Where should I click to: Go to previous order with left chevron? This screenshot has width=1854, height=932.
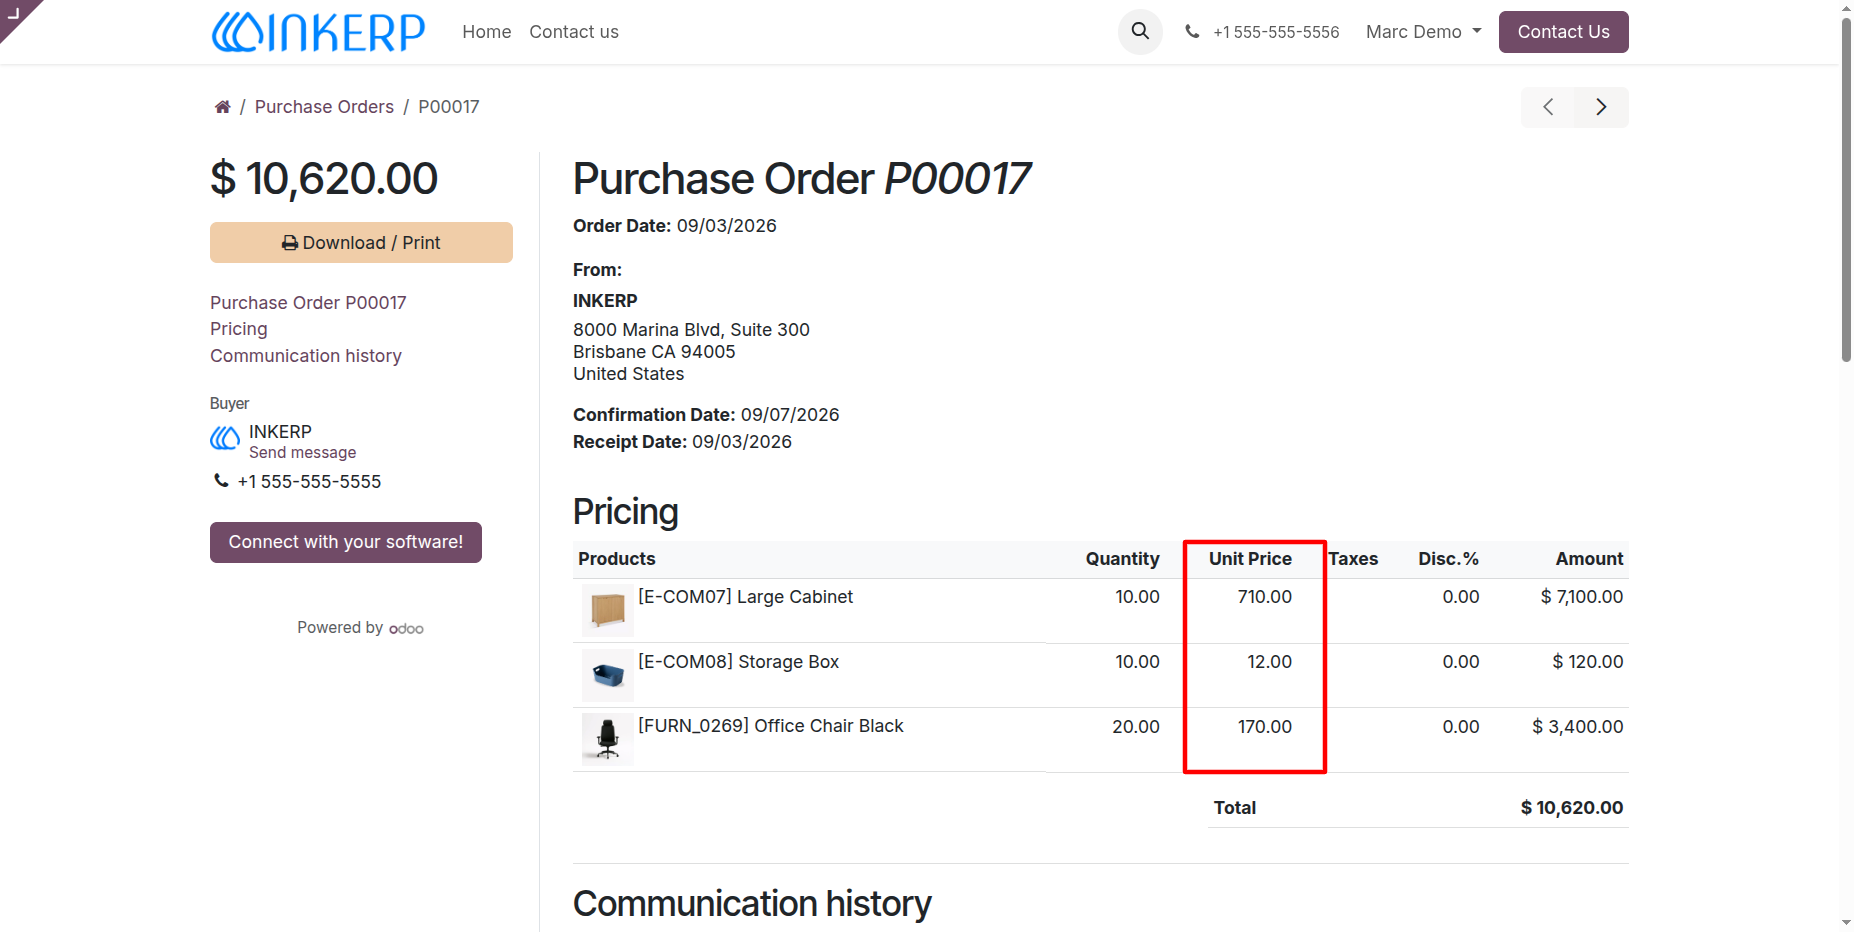point(1548,107)
